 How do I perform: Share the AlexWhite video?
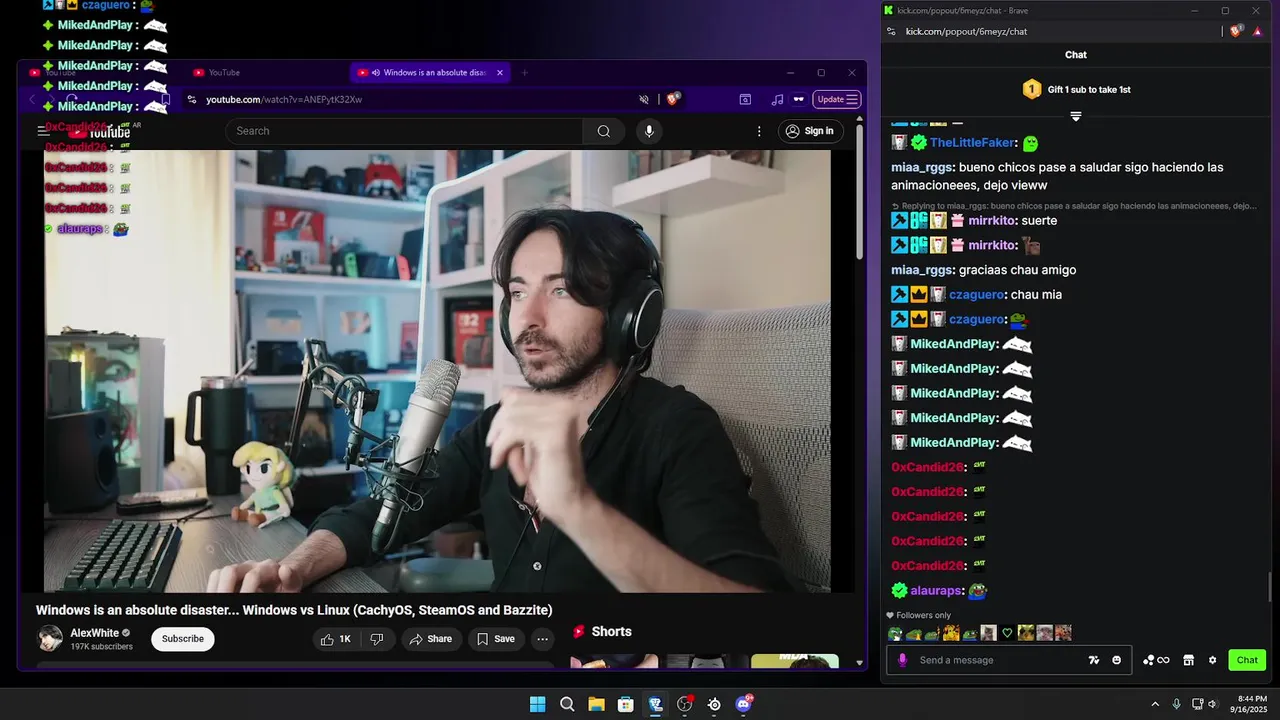(x=431, y=639)
